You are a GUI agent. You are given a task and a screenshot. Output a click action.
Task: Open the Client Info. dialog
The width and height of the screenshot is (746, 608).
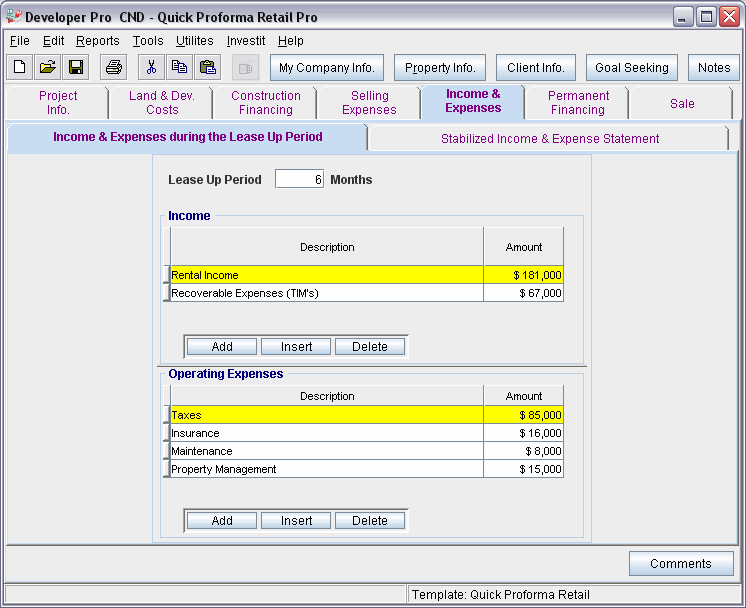pyautogui.click(x=536, y=68)
